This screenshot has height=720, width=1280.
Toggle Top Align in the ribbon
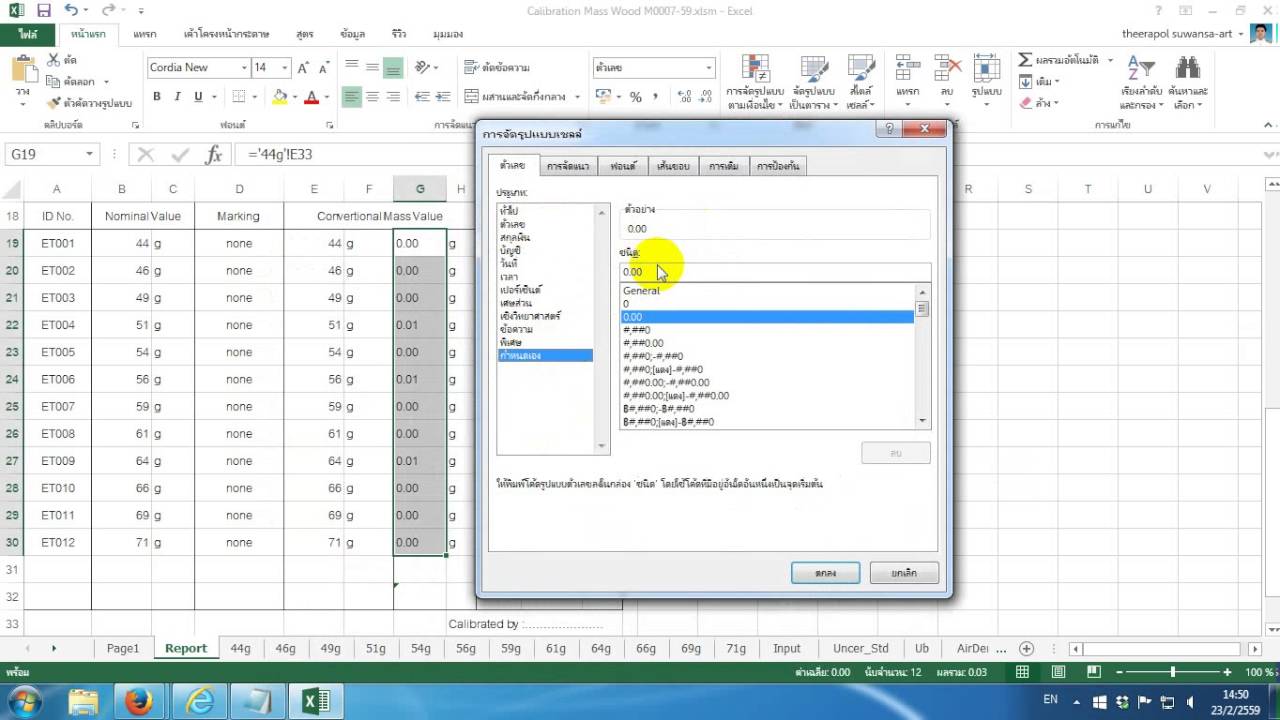pos(352,67)
